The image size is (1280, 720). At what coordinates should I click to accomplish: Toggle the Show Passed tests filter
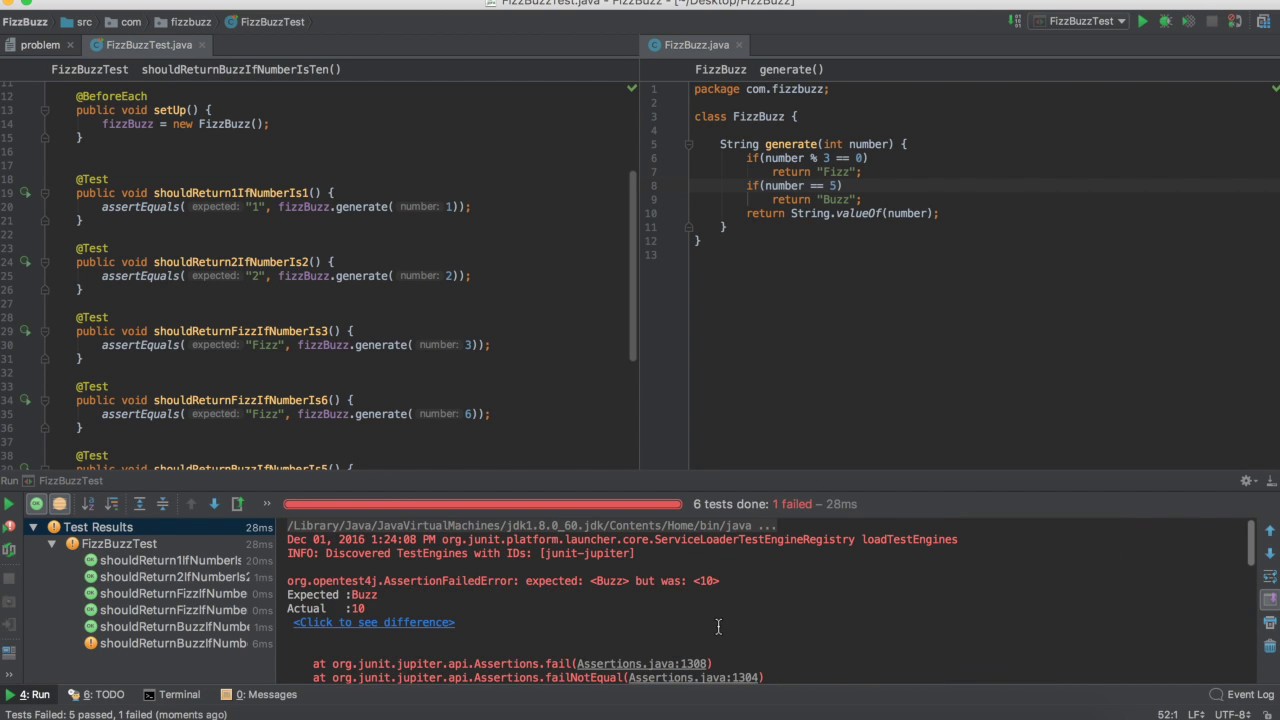click(x=36, y=504)
